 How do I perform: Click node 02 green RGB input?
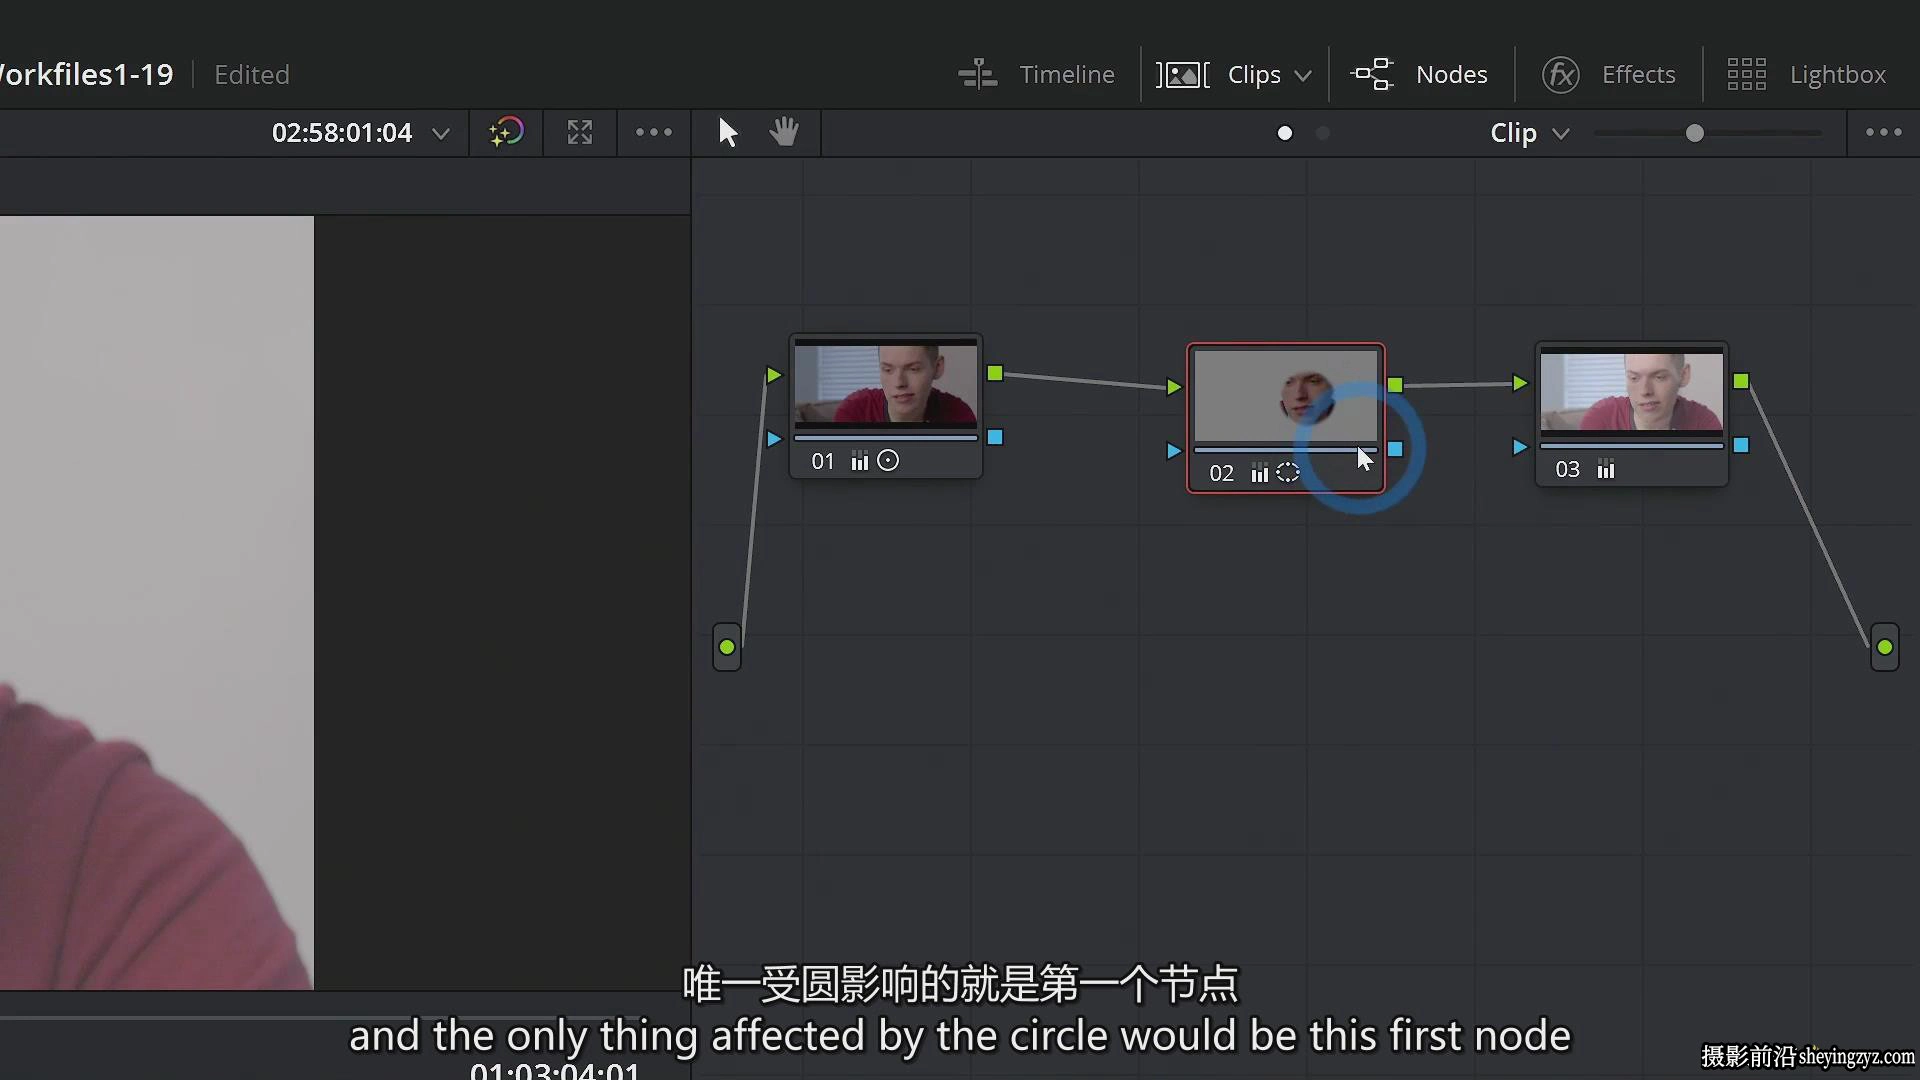coord(1174,387)
